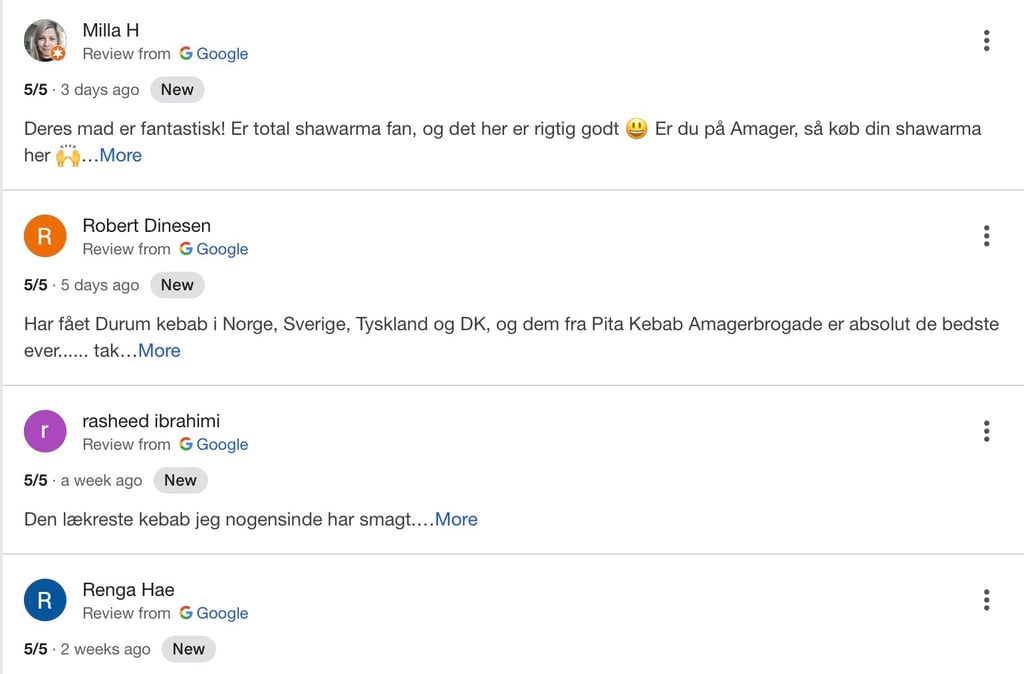
Task: Open the three-dot menu on Milla H's review
Action: [x=987, y=40]
